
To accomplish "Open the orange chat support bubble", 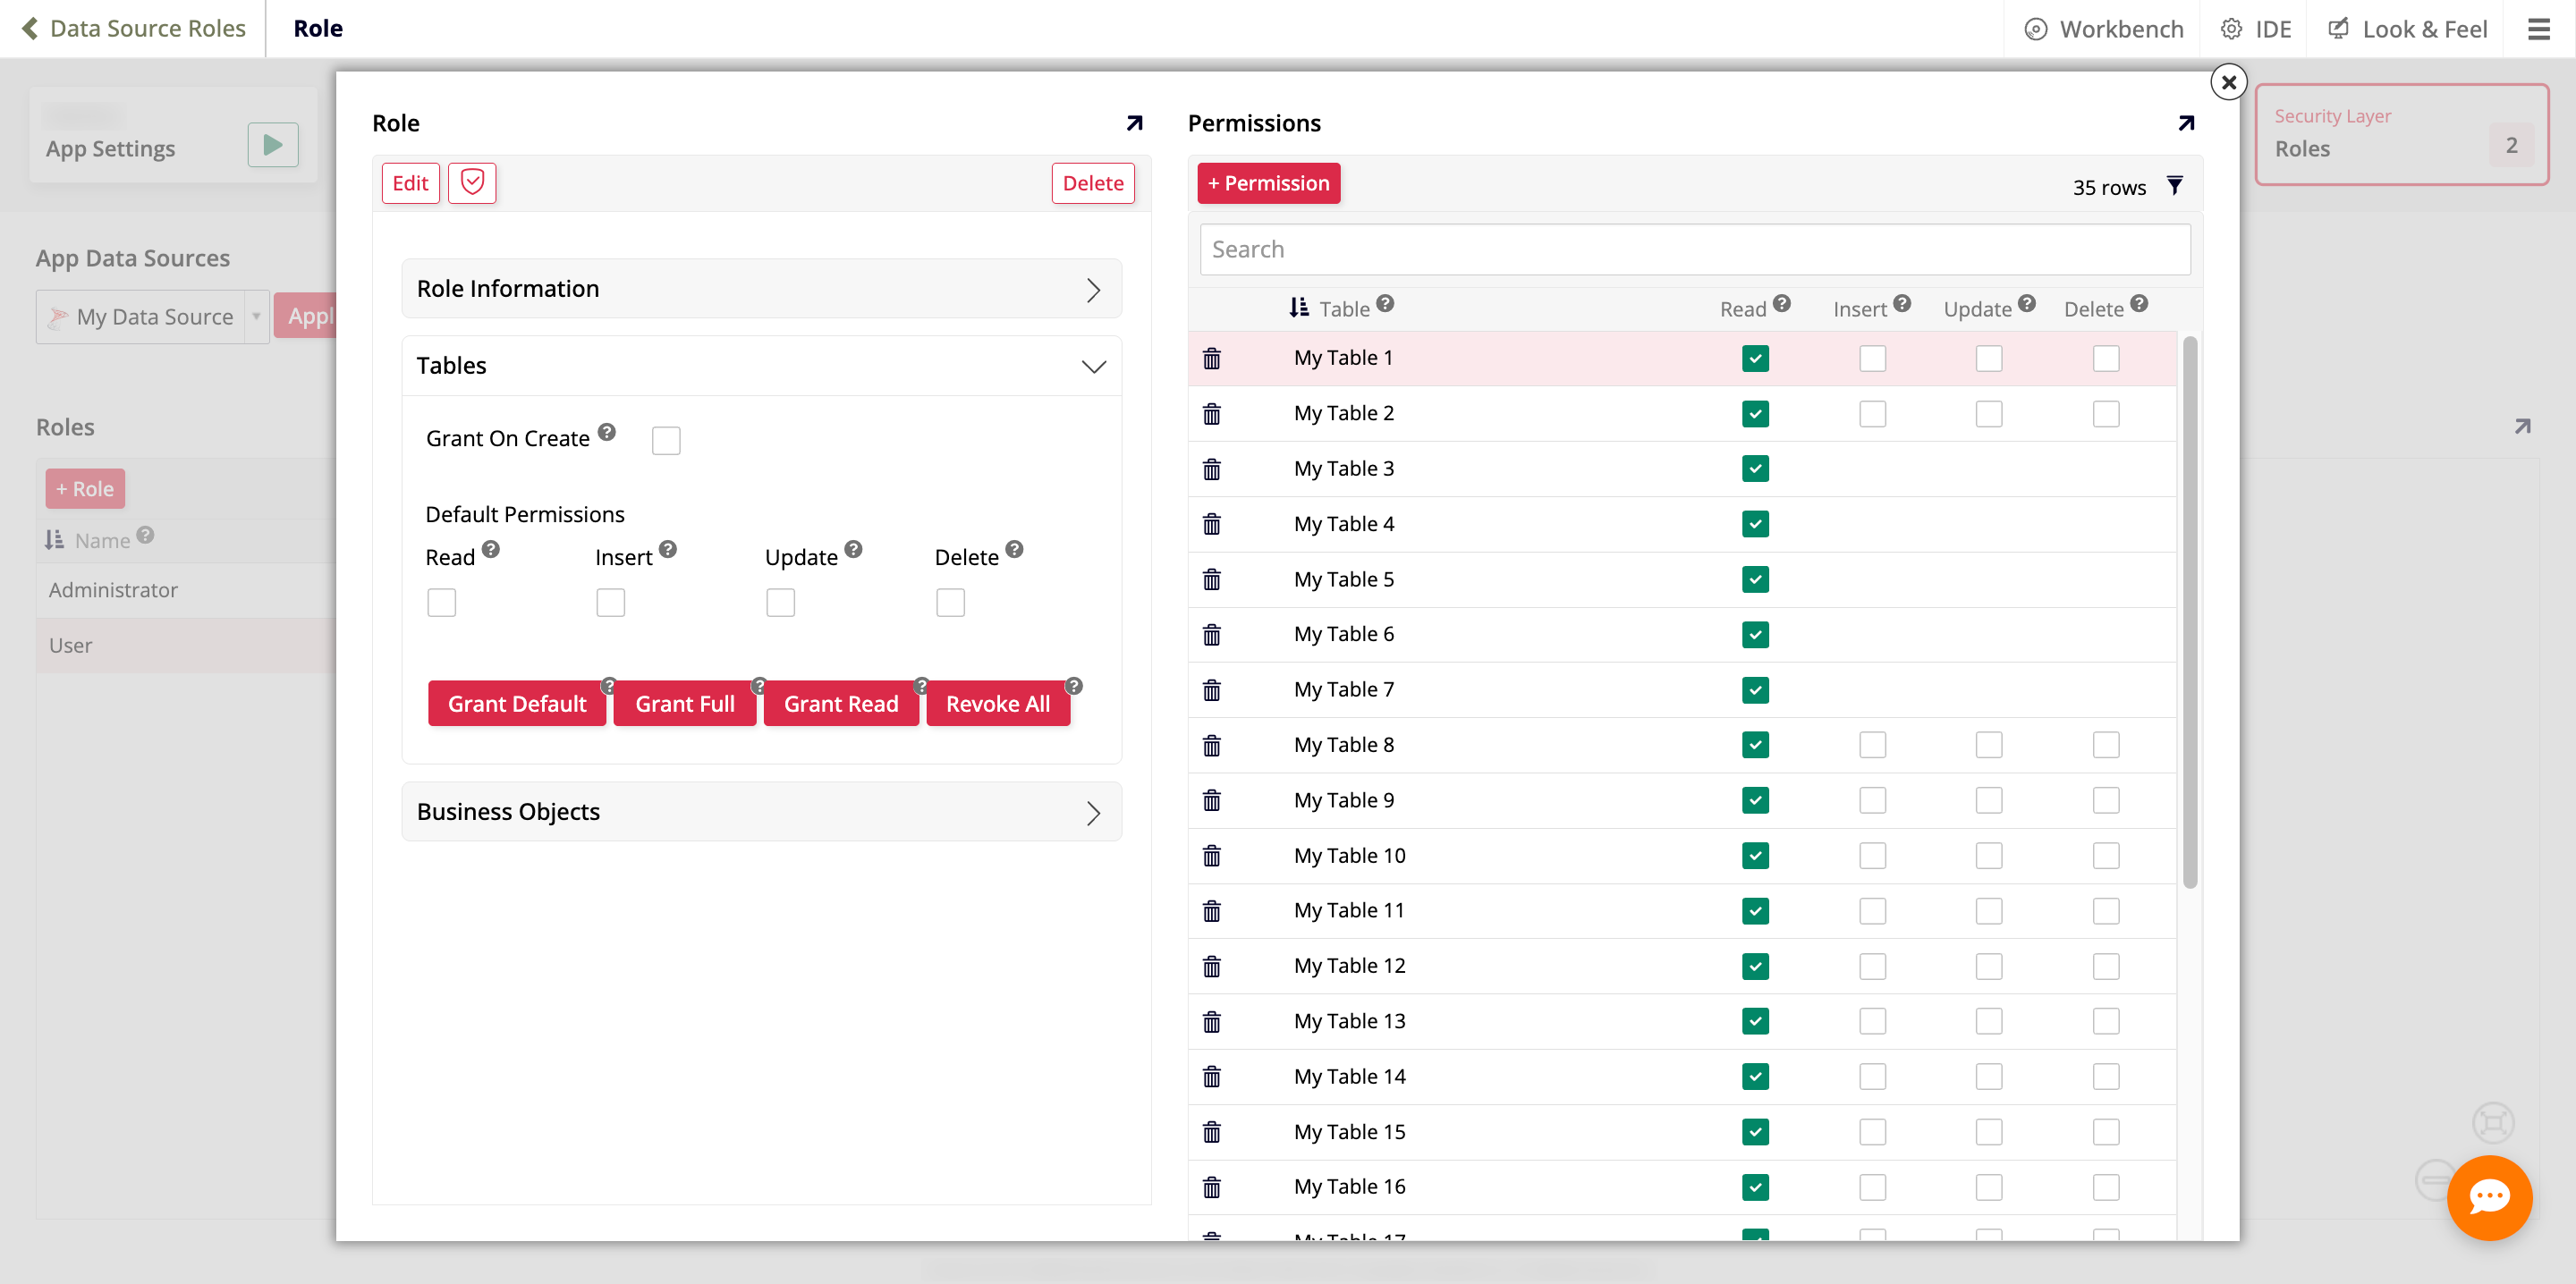I will tap(2489, 1197).
